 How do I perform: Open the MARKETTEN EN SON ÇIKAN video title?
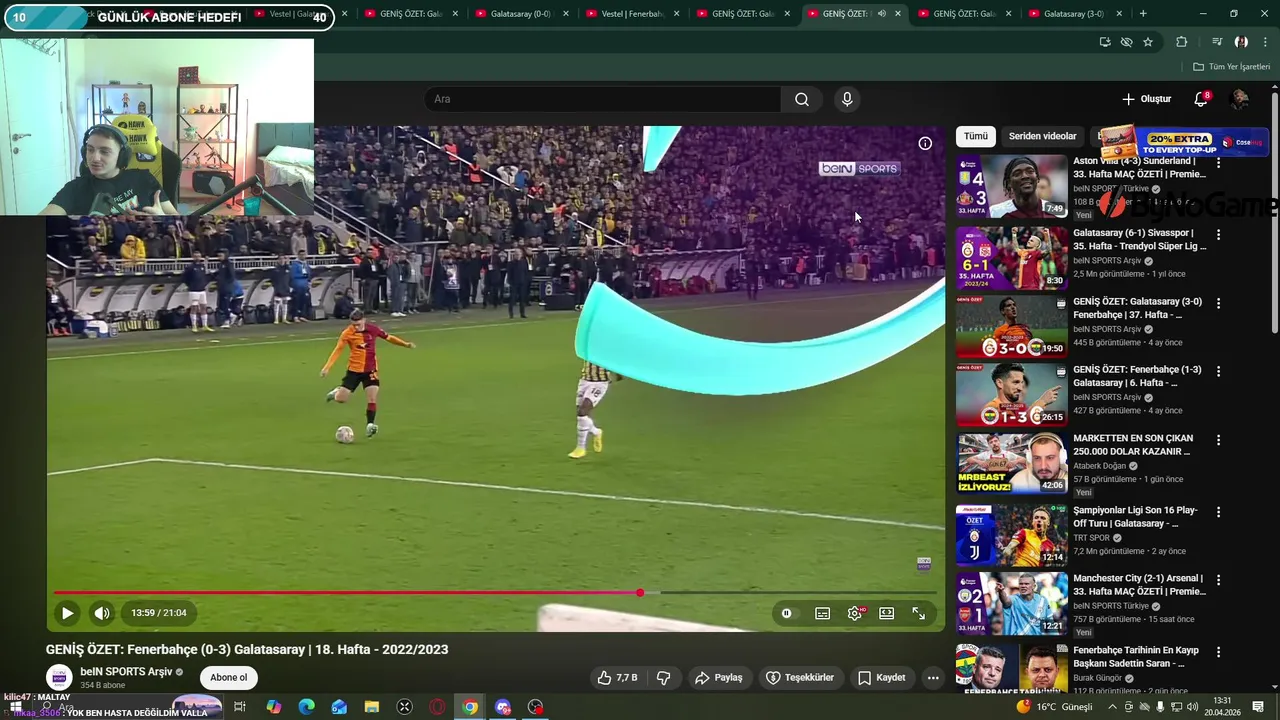click(x=1131, y=445)
